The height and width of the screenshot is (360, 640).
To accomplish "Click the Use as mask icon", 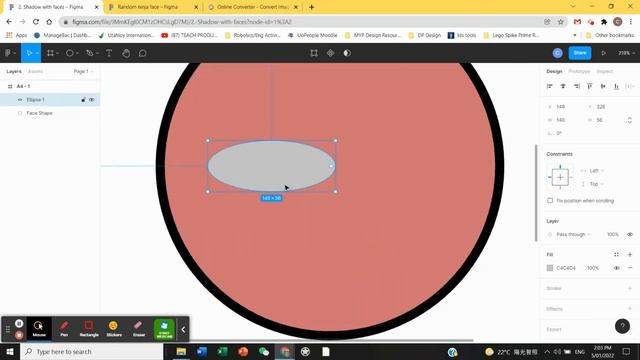I will (x=347, y=53).
